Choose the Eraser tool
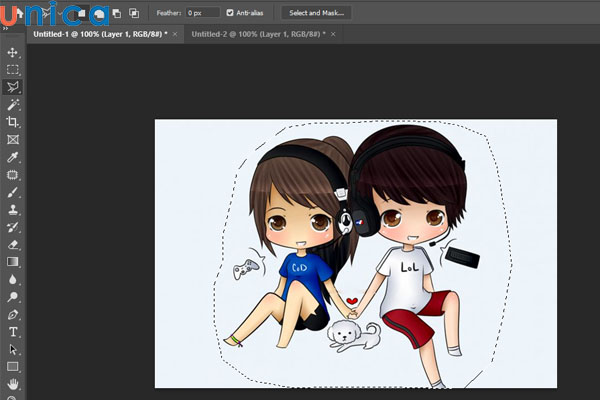 click(13, 244)
